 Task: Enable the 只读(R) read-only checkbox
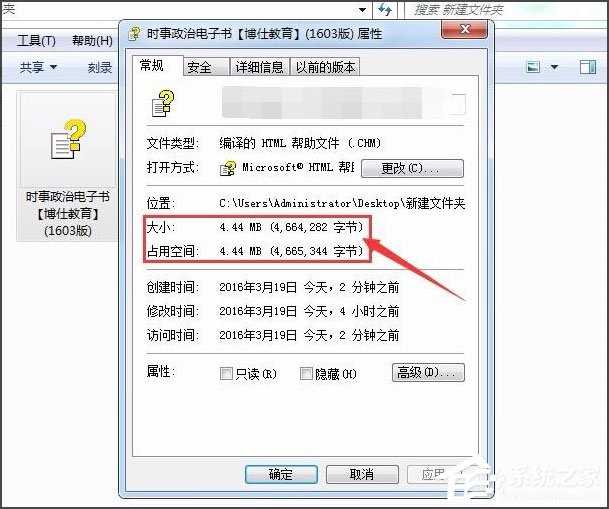tap(226, 373)
